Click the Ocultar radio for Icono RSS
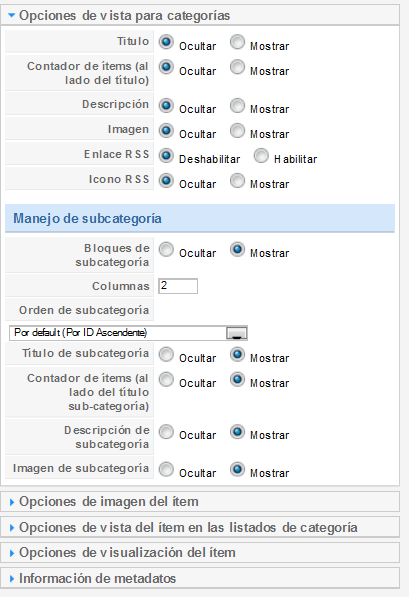 point(166,180)
